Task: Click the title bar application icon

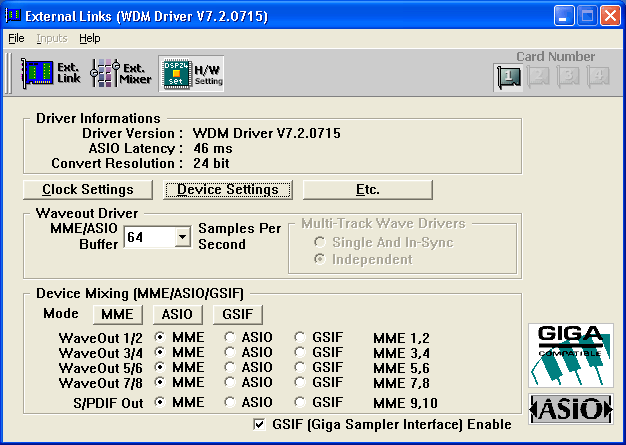Action: (x=13, y=16)
